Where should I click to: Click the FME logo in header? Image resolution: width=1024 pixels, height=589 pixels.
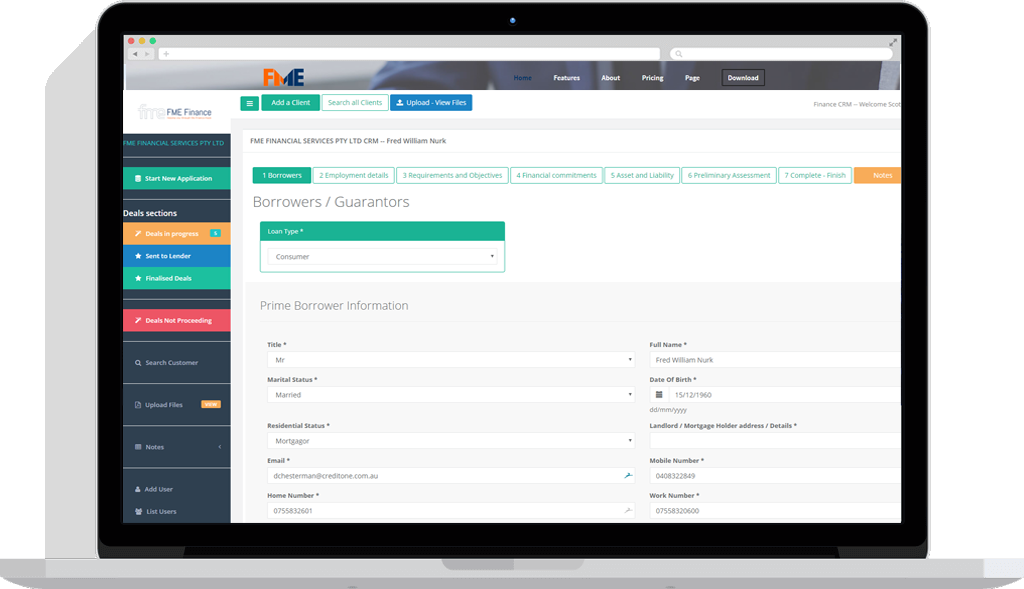[x=283, y=77]
